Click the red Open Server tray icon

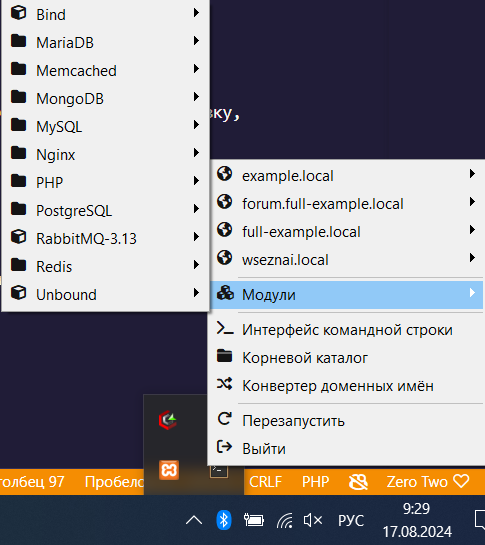pyautogui.click(x=168, y=420)
